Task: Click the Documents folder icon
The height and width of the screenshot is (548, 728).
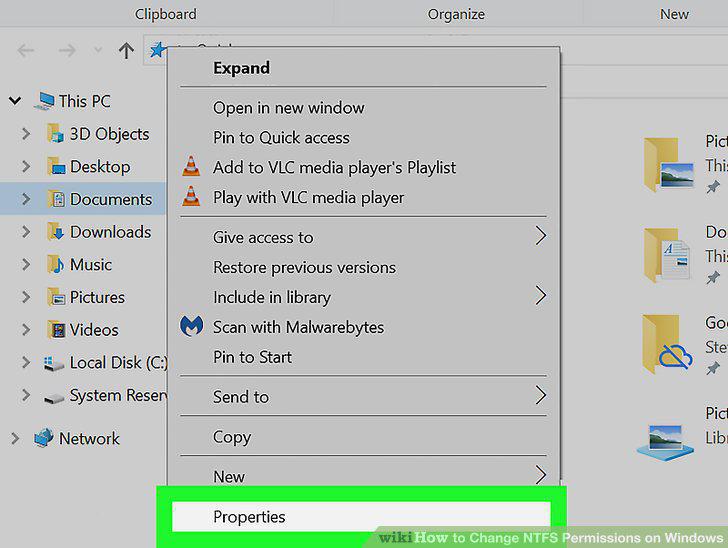Action: [56, 199]
